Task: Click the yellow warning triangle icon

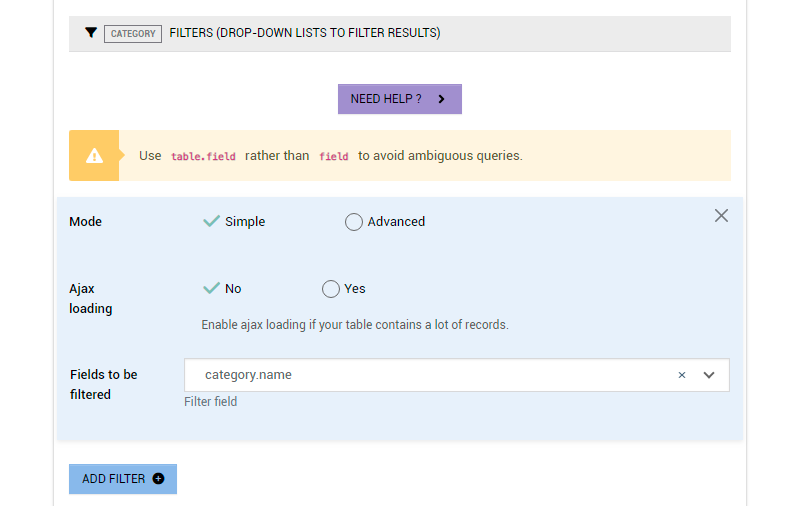Action: click(94, 155)
